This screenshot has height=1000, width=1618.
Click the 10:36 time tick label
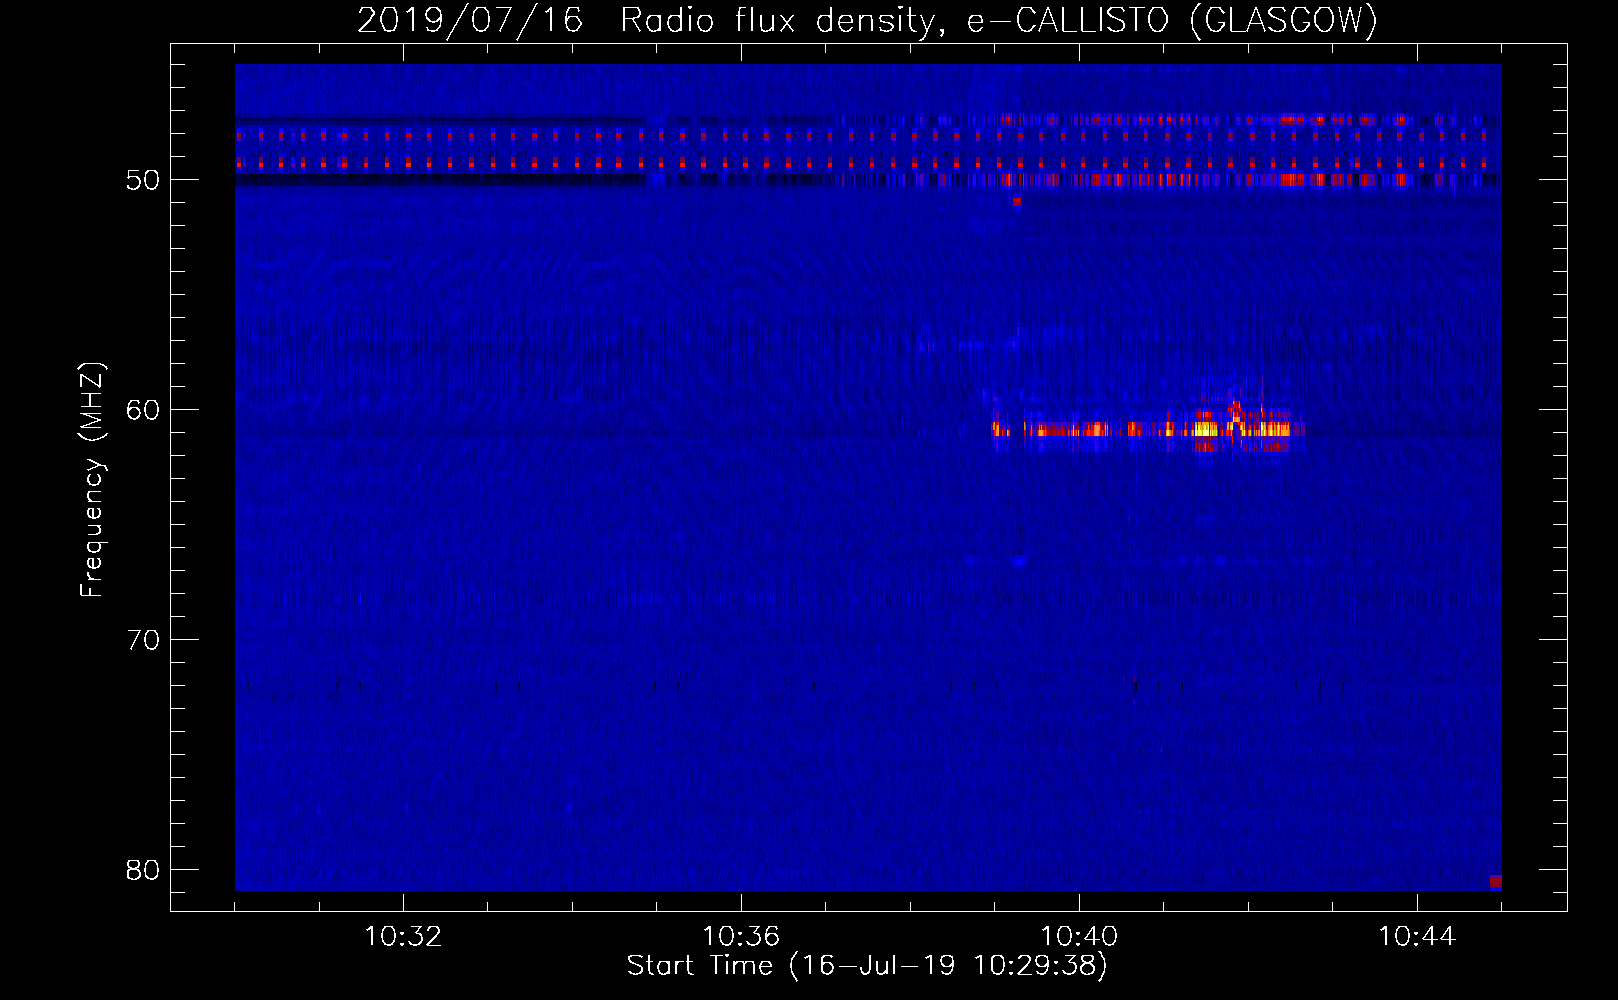click(741, 937)
